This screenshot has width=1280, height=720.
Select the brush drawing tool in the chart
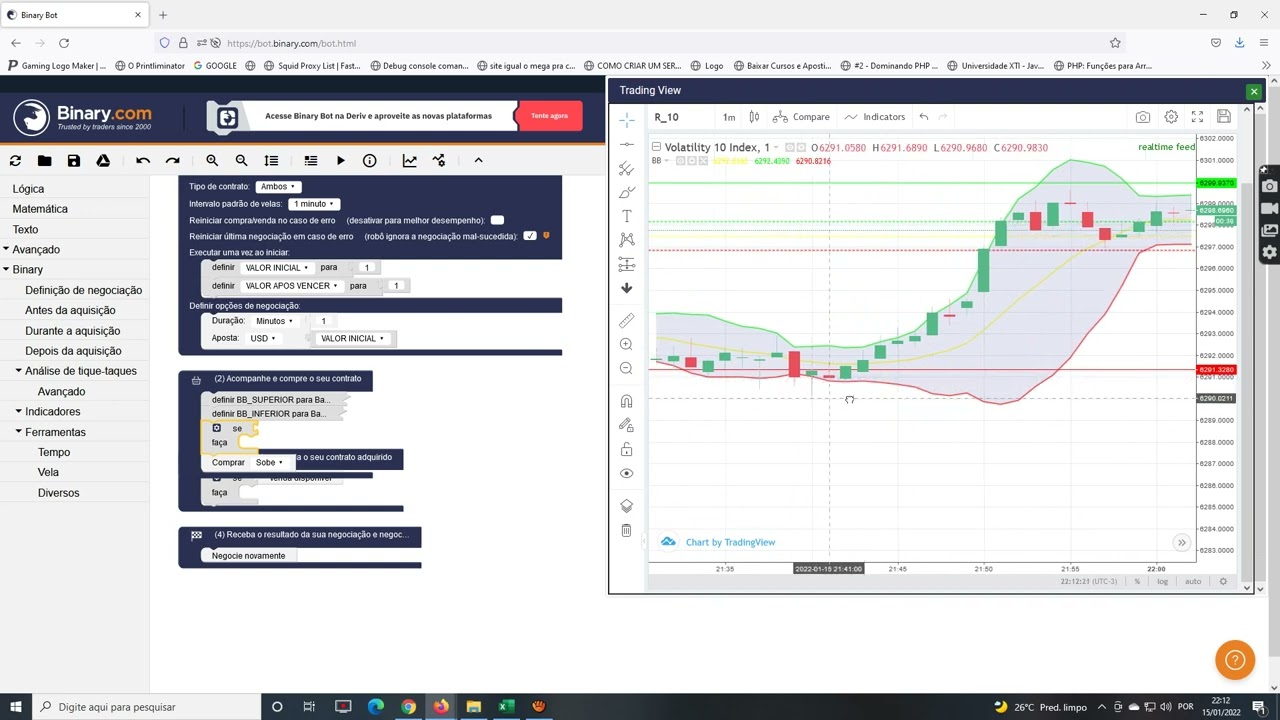[x=626, y=192]
